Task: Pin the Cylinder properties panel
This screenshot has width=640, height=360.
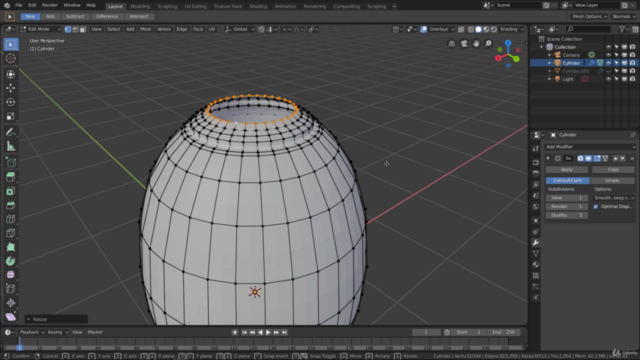Action: pyautogui.click(x=632, y=135)
